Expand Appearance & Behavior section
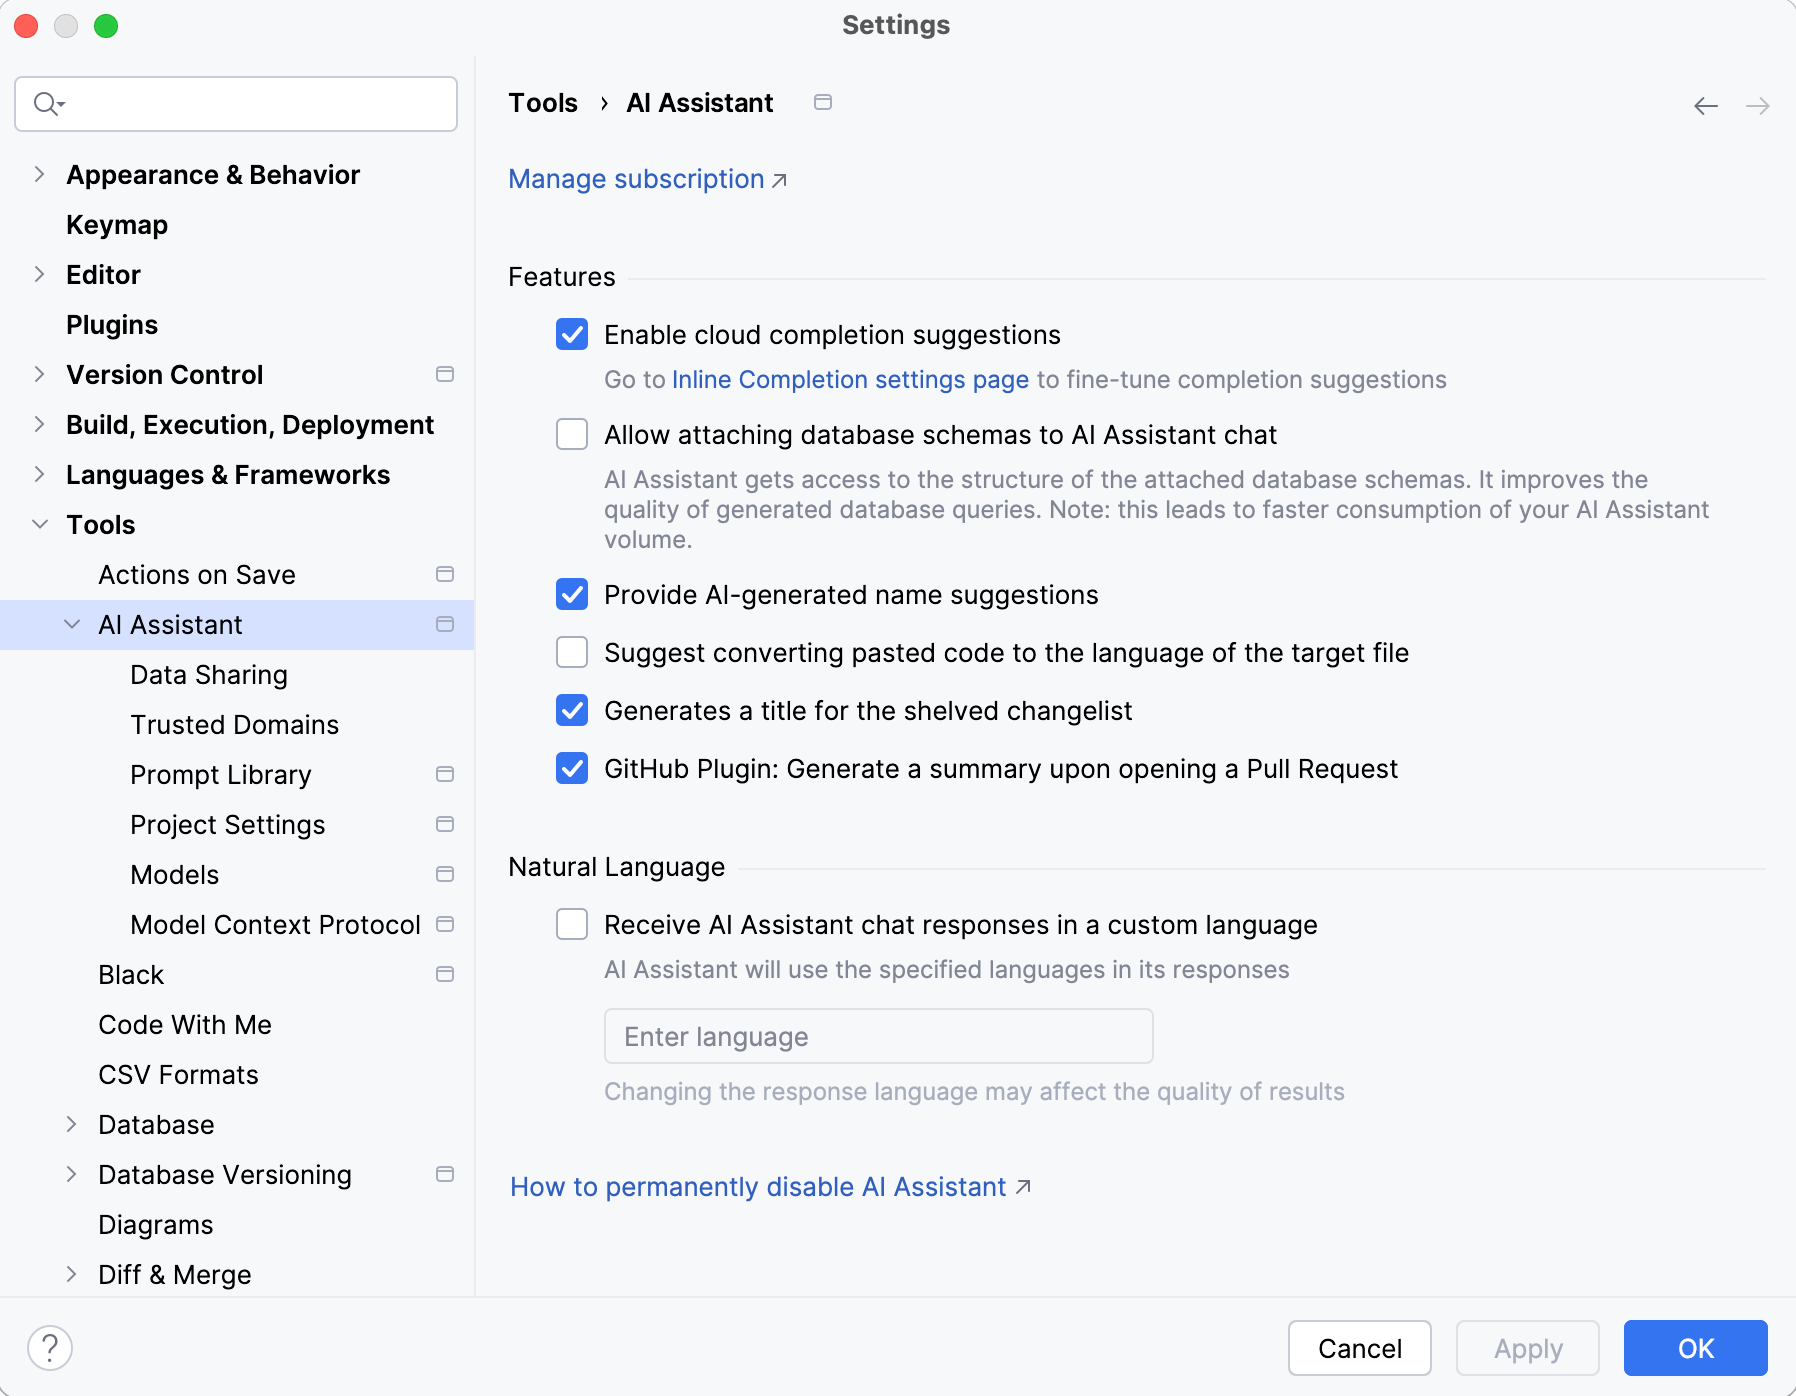 coord(39,175)
